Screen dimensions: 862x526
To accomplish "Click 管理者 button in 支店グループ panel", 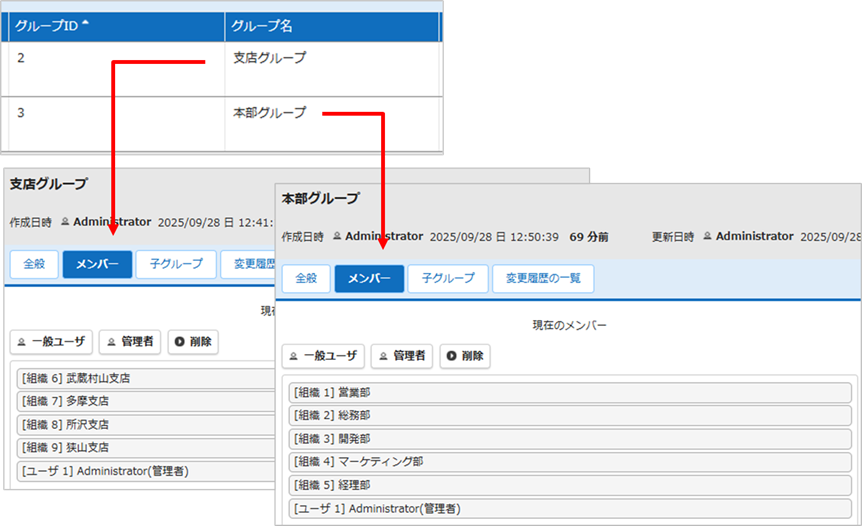I will [130, 342].
